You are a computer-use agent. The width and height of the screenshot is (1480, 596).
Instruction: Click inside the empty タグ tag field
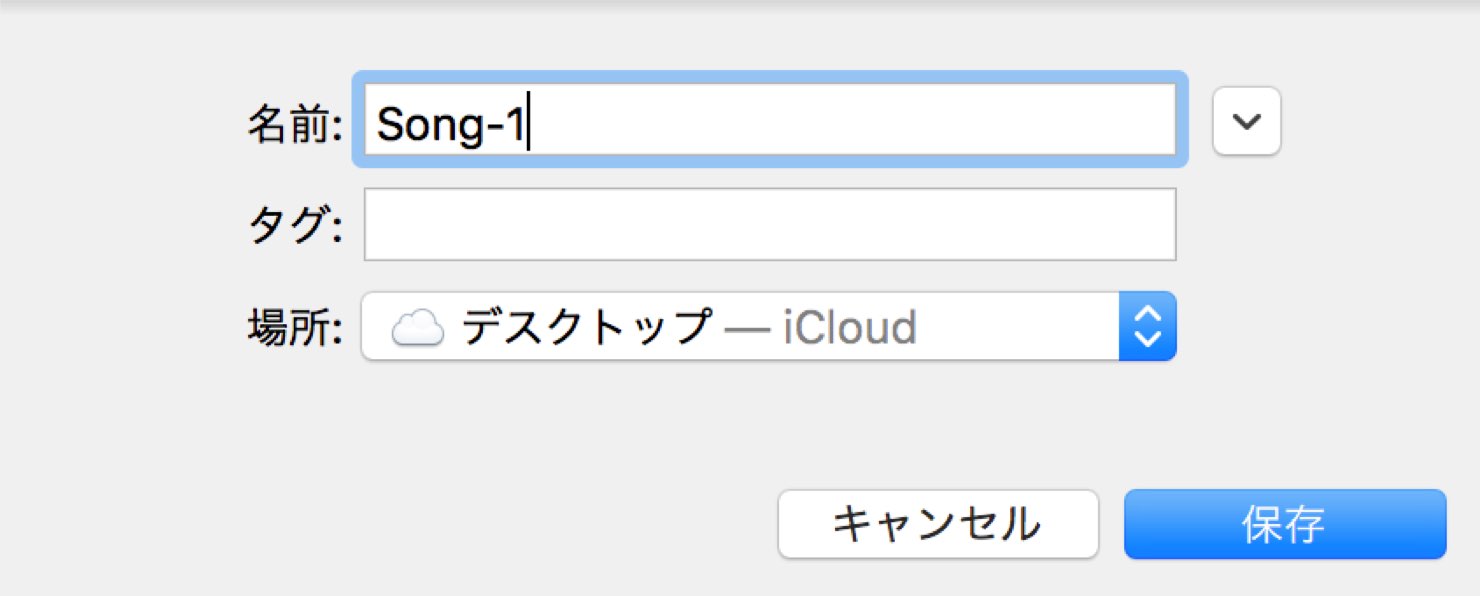pyautogui.click(x=770, y=224)
